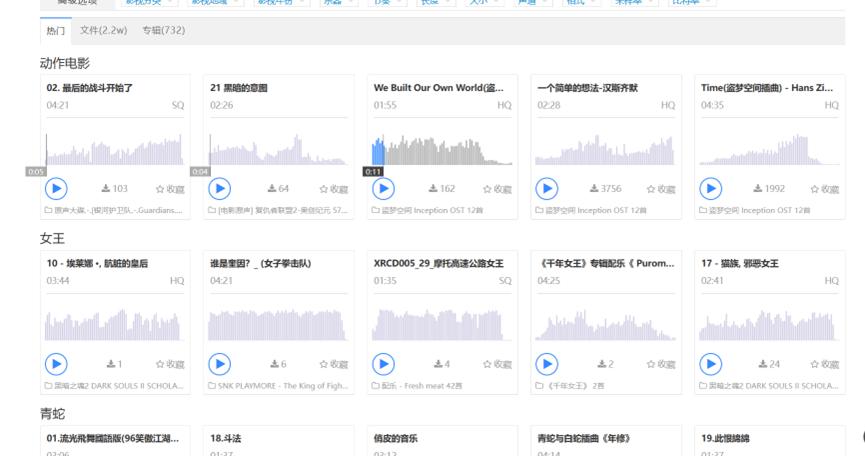Download the track with 1992 downloads
The height and width of the screenshot is (456, 865).
pyautogui.click(x=769, y=189)
